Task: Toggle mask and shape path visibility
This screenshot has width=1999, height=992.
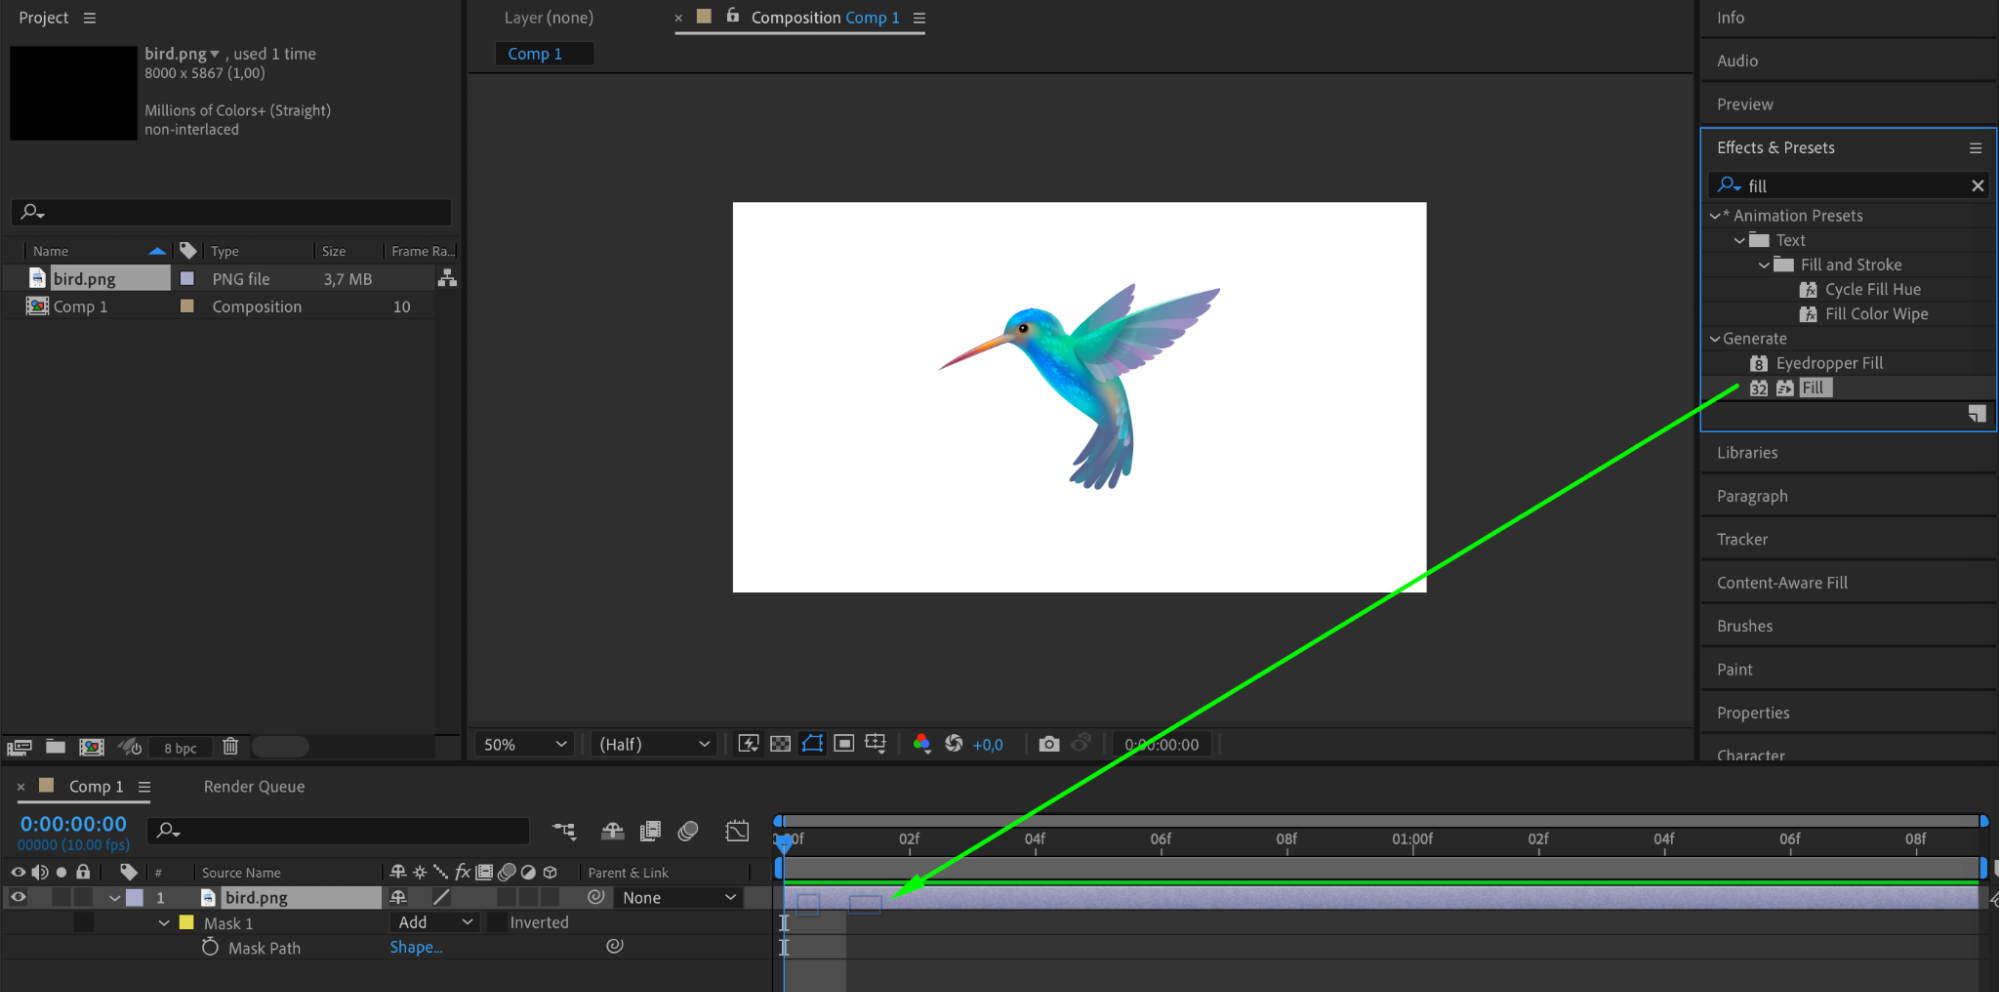Action: click(x=812, y=743)
